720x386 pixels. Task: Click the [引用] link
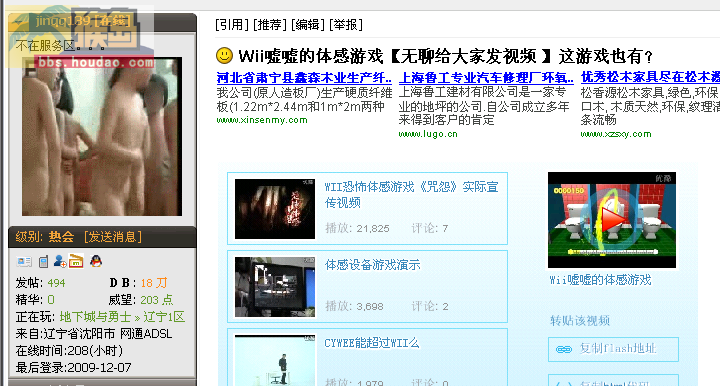tap(232, 25)
